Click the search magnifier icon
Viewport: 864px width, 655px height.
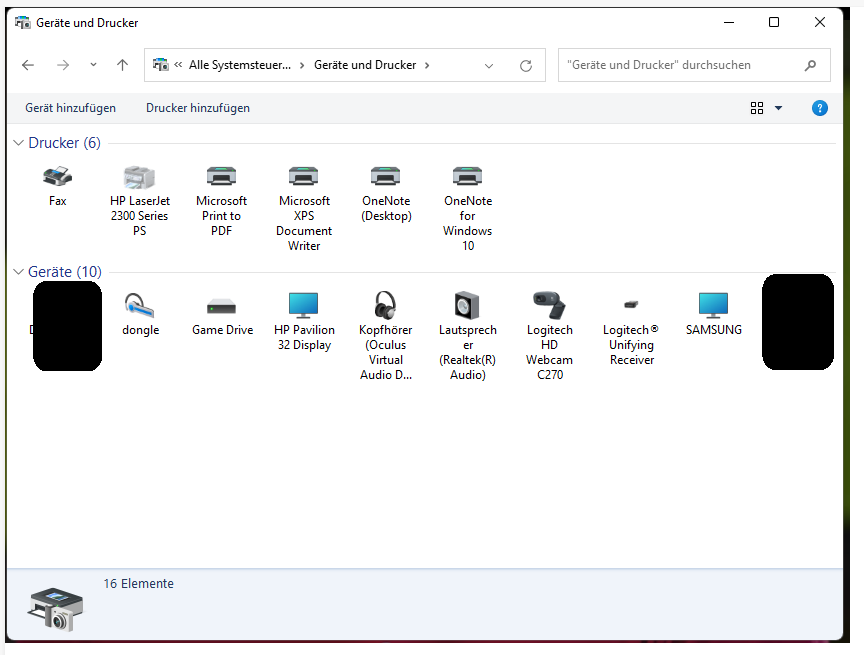(x=811, y=66)
